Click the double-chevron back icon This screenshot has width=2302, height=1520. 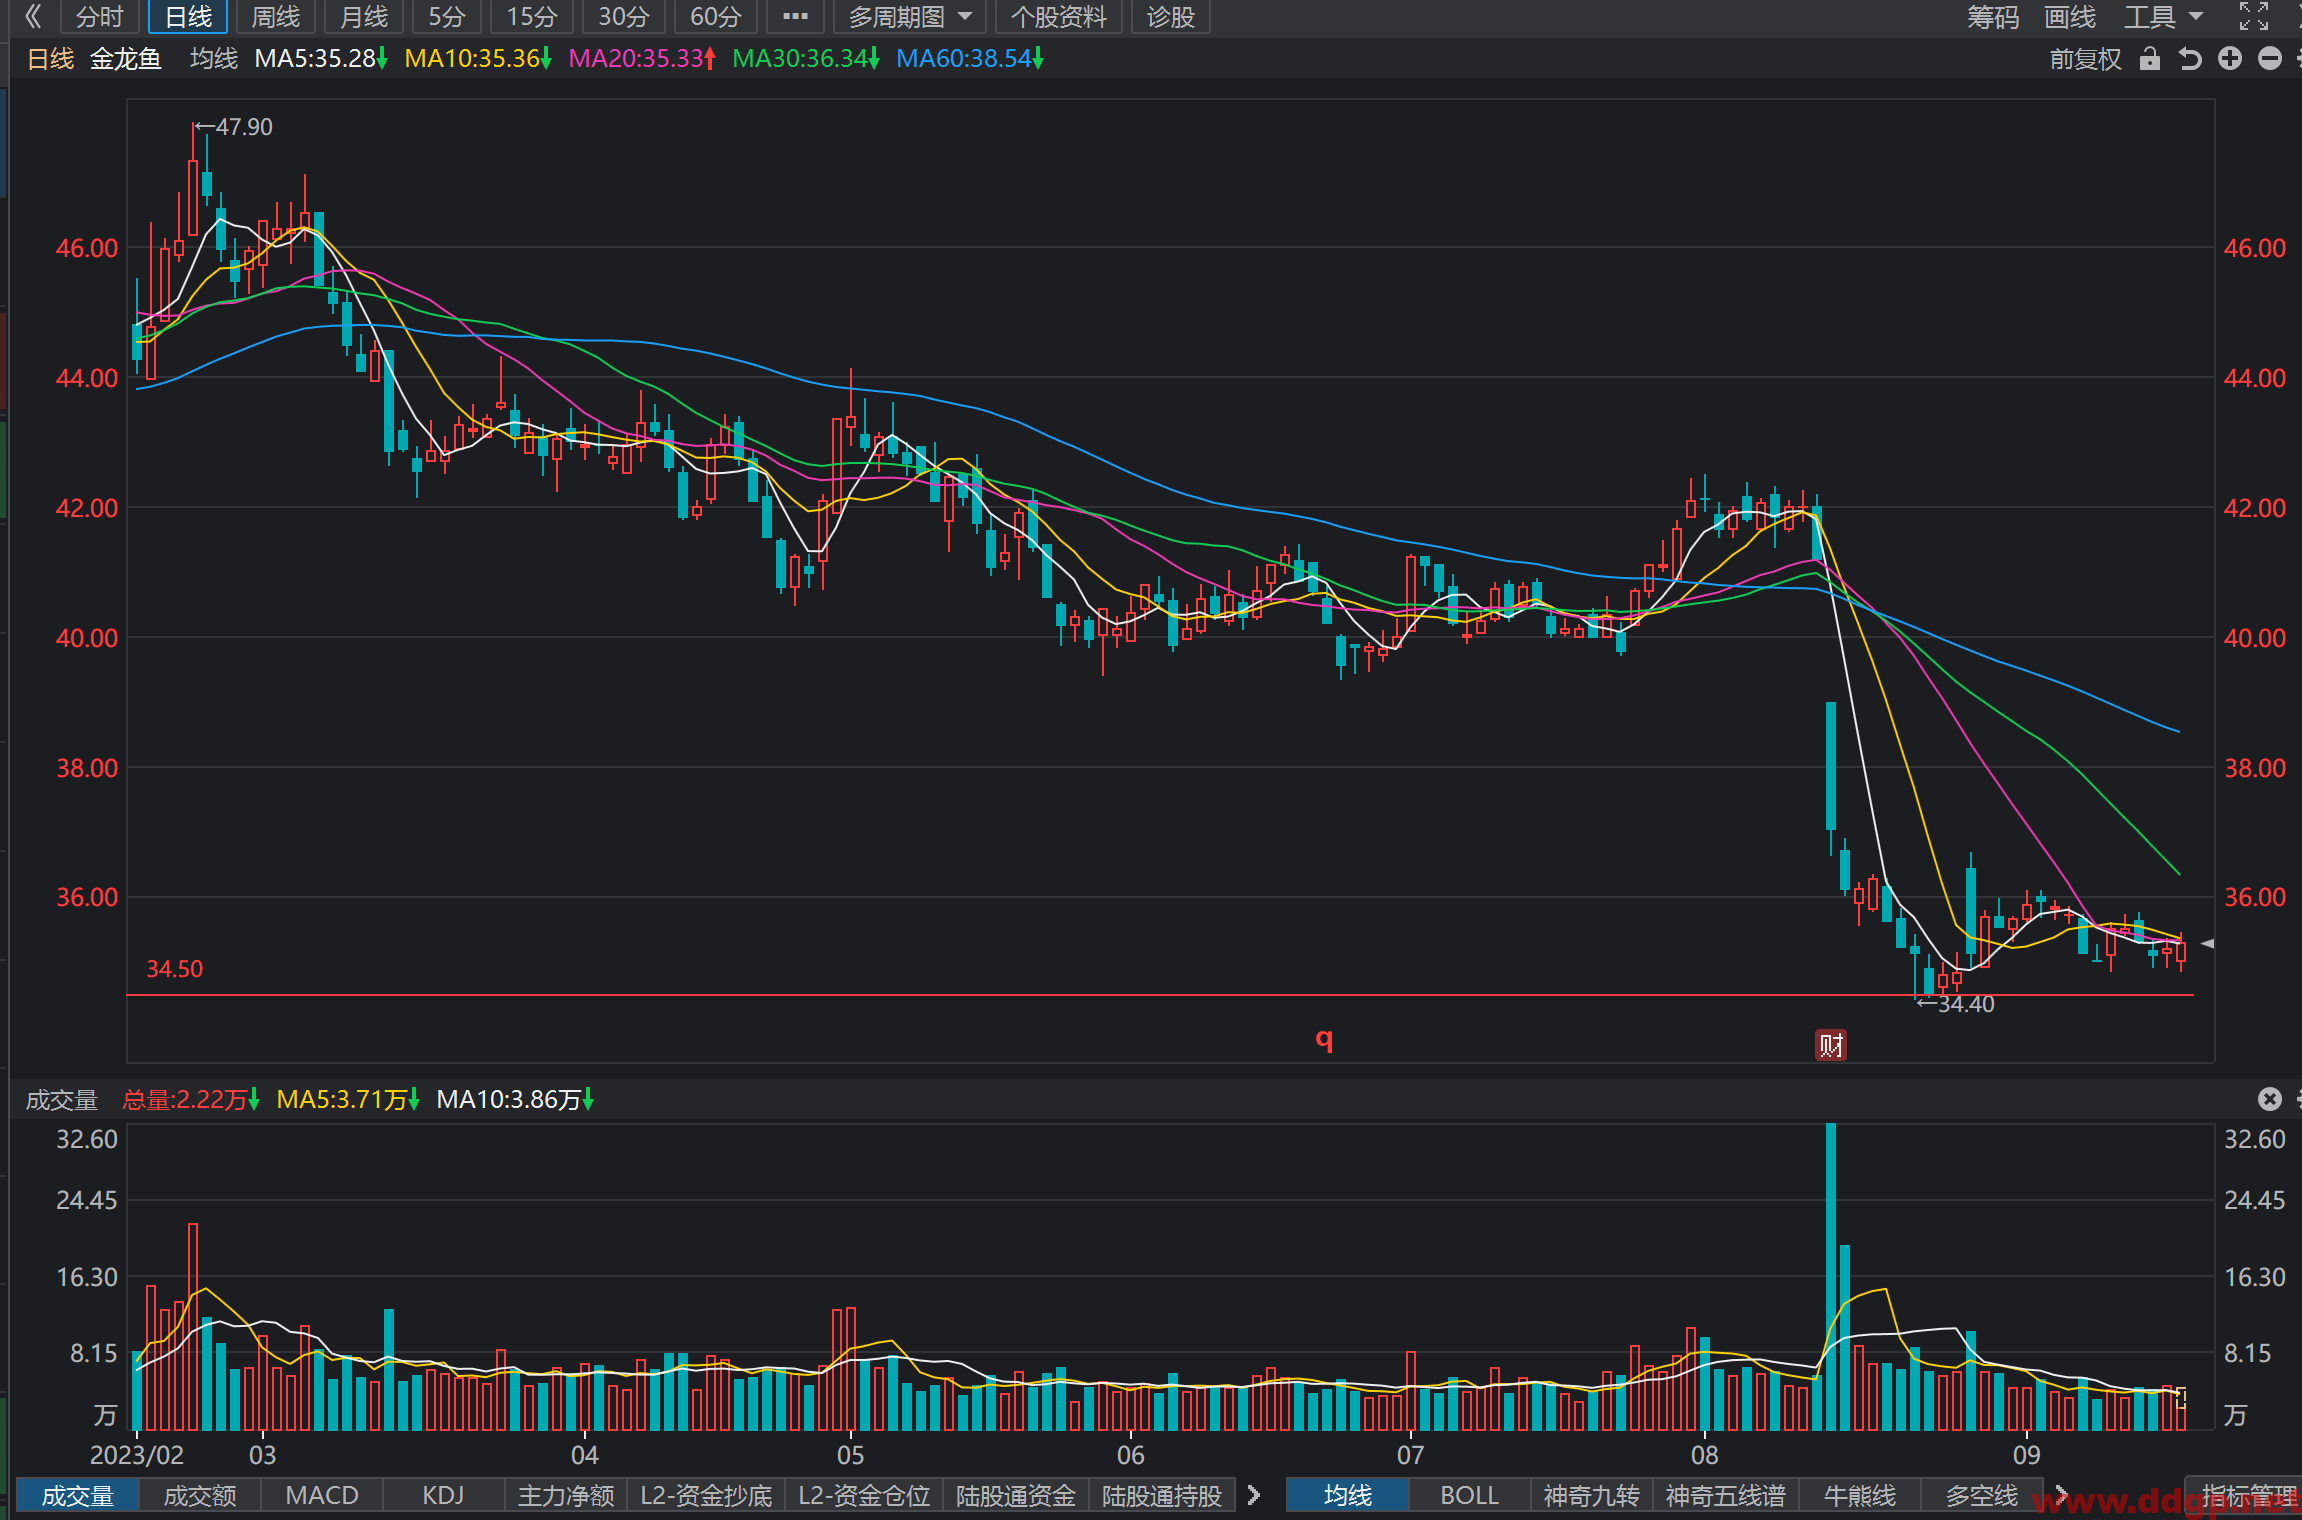33,16
